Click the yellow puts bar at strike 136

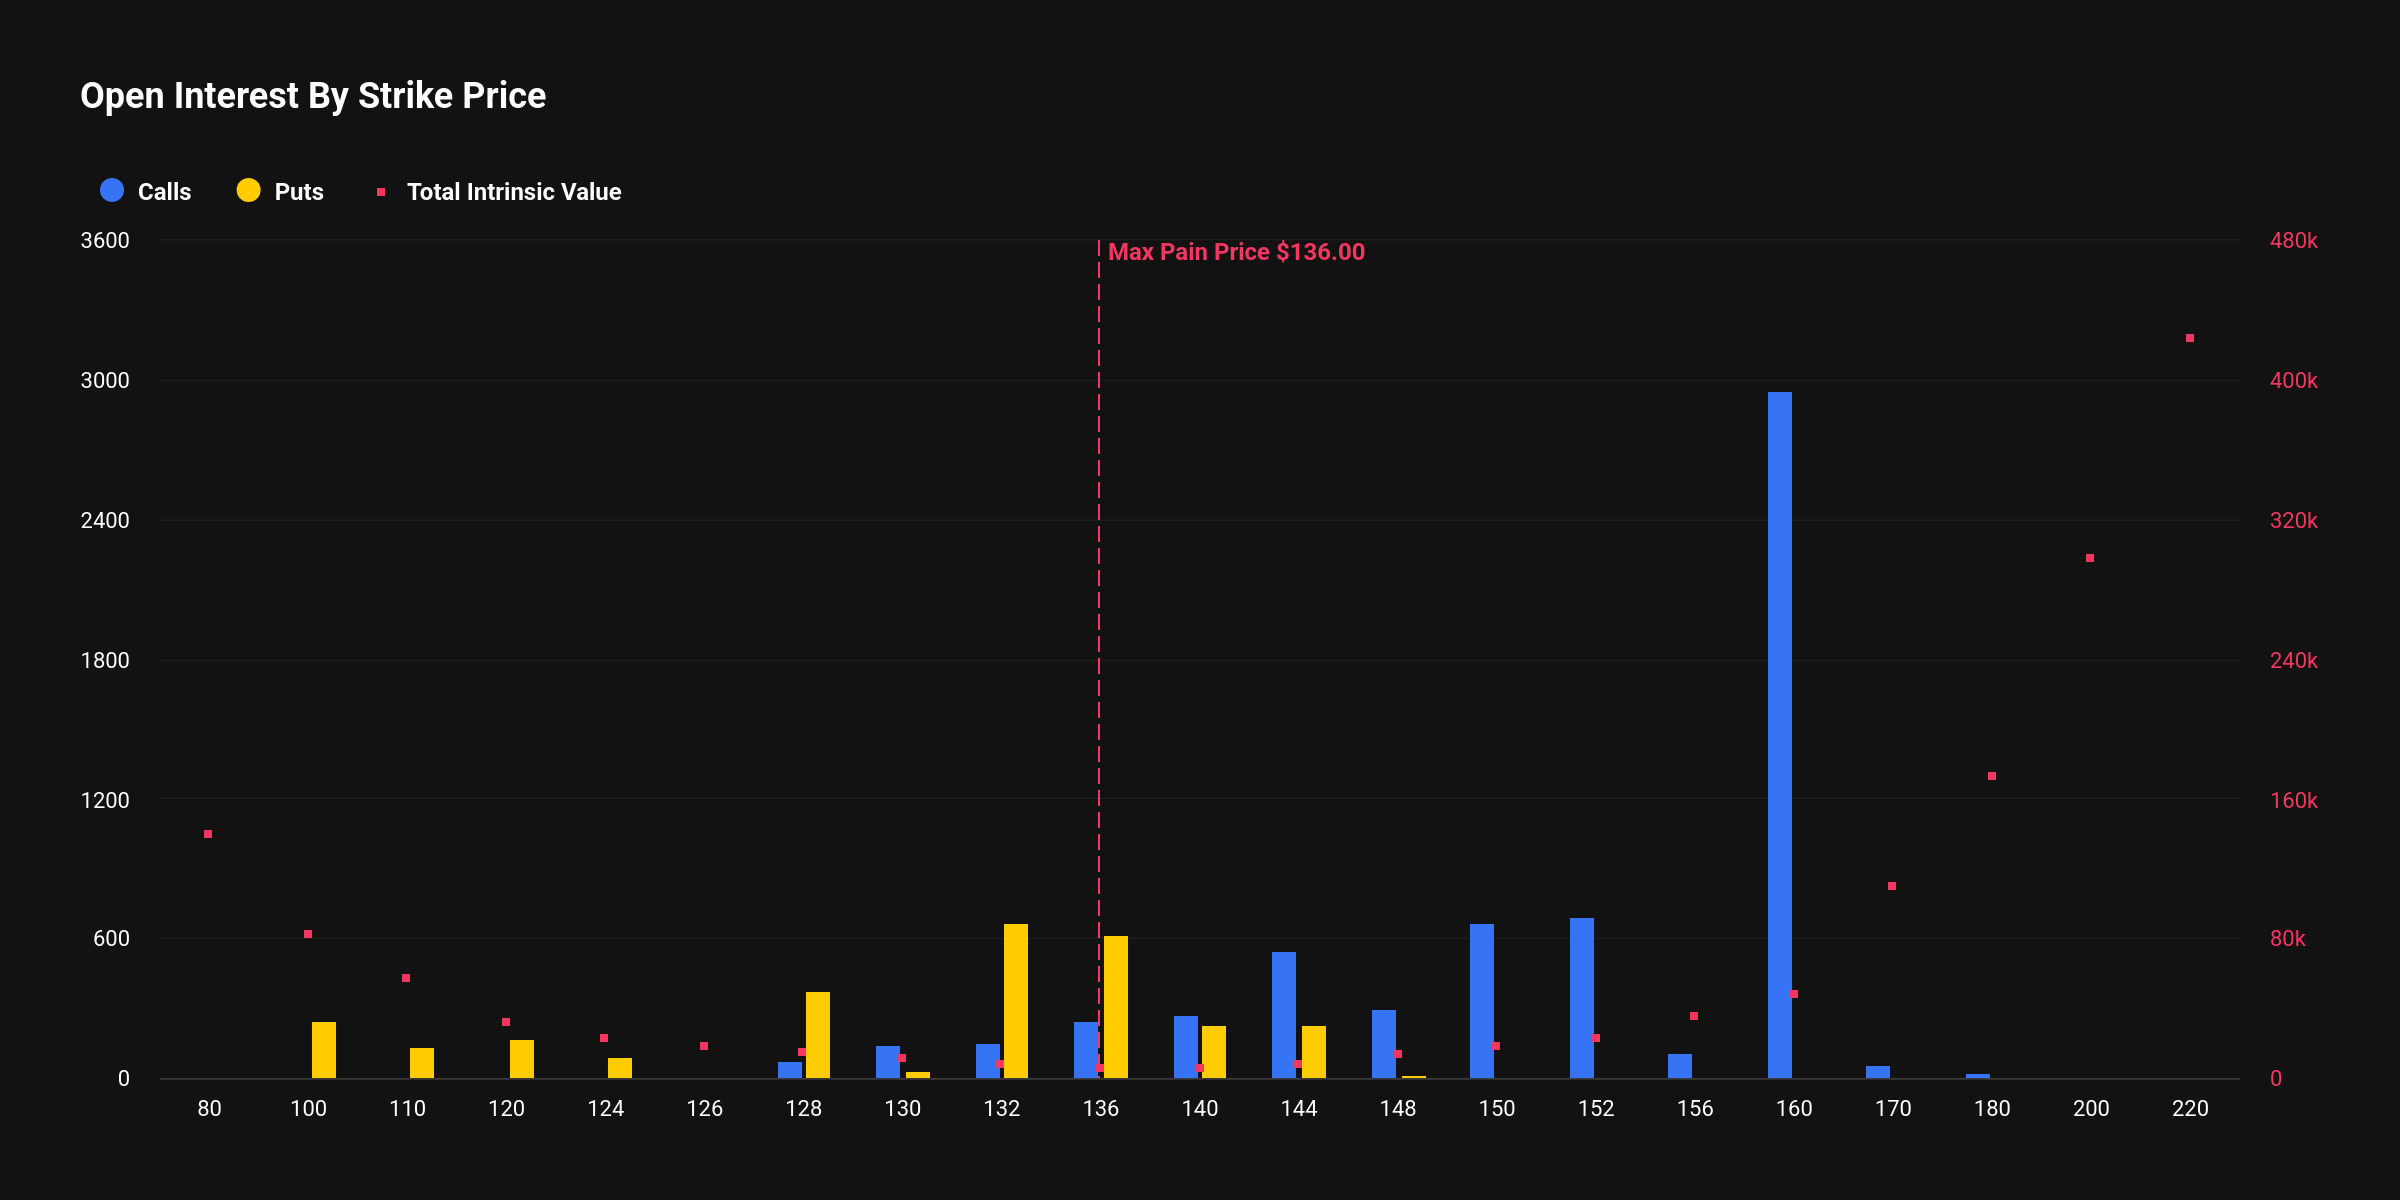[1115, 1006]
